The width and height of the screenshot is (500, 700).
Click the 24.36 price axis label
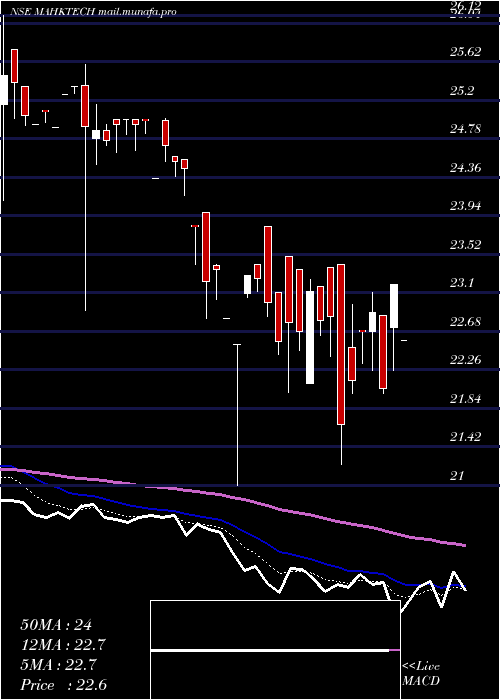click(x=466, y=168)
